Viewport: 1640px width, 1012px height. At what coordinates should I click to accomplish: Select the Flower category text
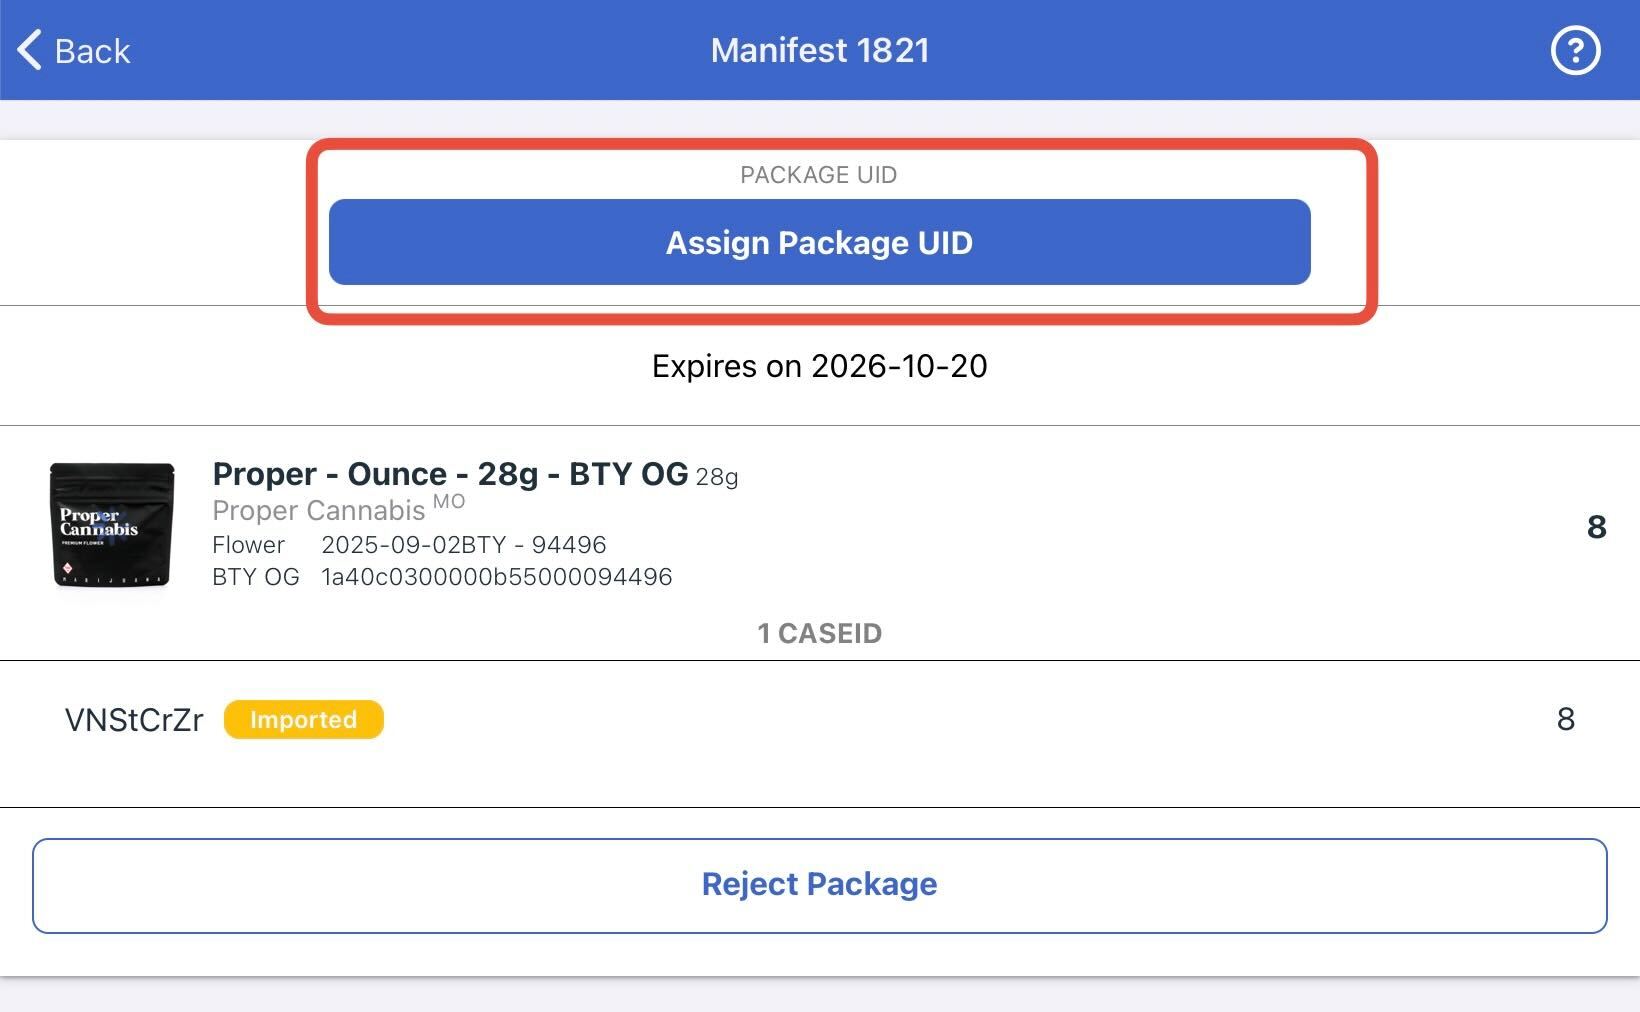[x=248, y=545]
